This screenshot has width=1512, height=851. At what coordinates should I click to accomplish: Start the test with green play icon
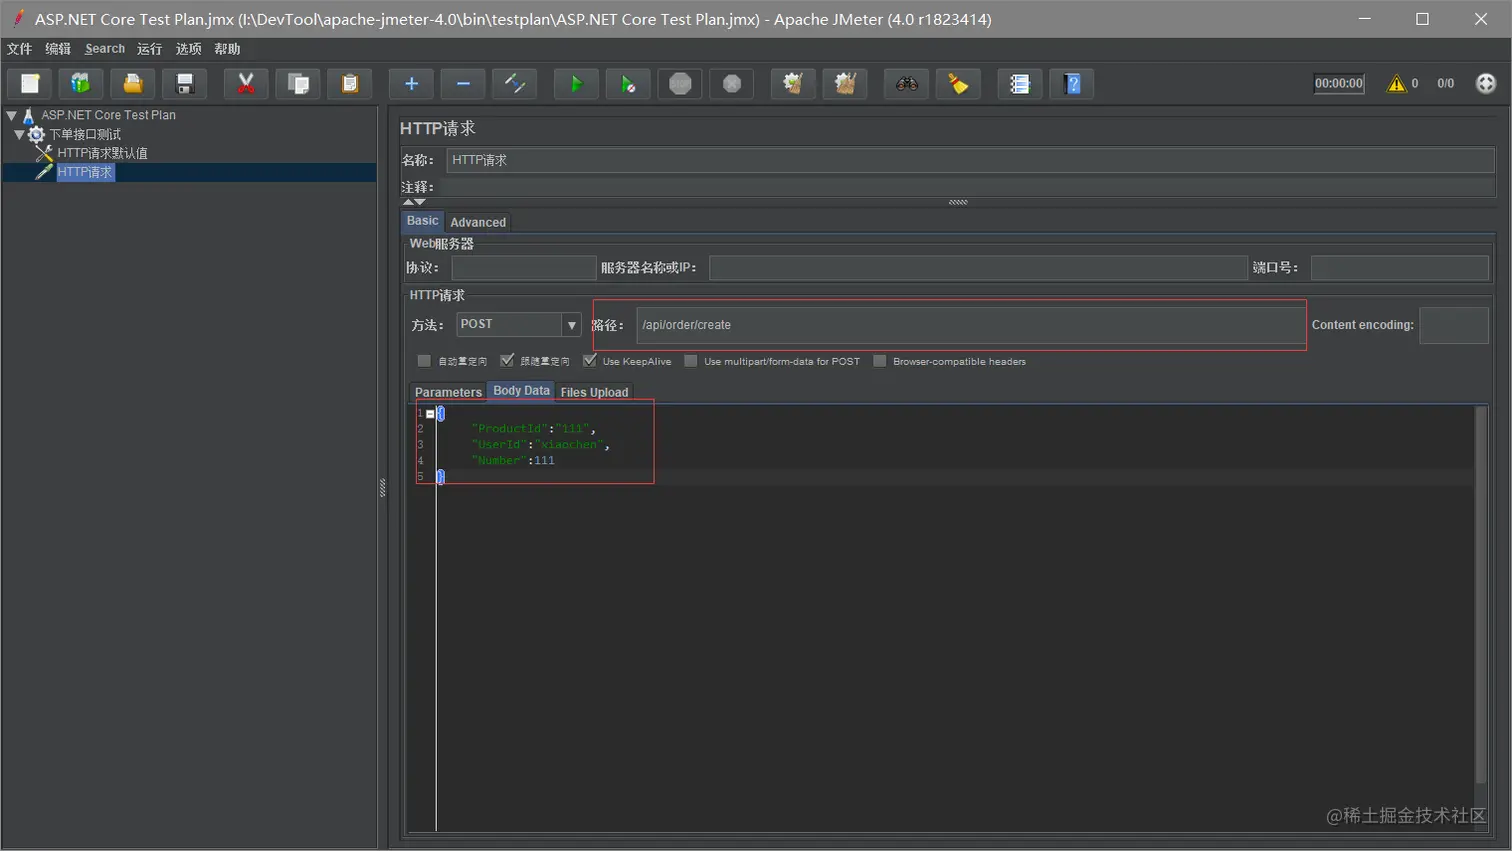(576, 84)
